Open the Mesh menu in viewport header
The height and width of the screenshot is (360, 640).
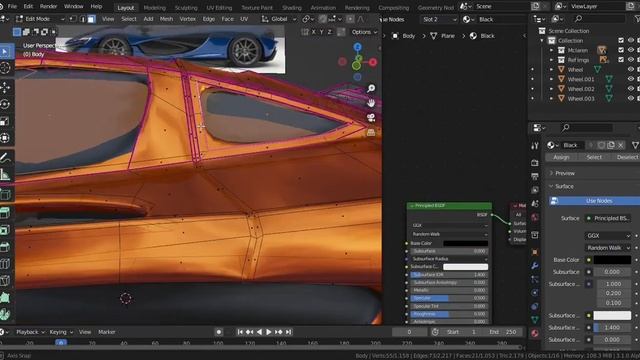166,19
